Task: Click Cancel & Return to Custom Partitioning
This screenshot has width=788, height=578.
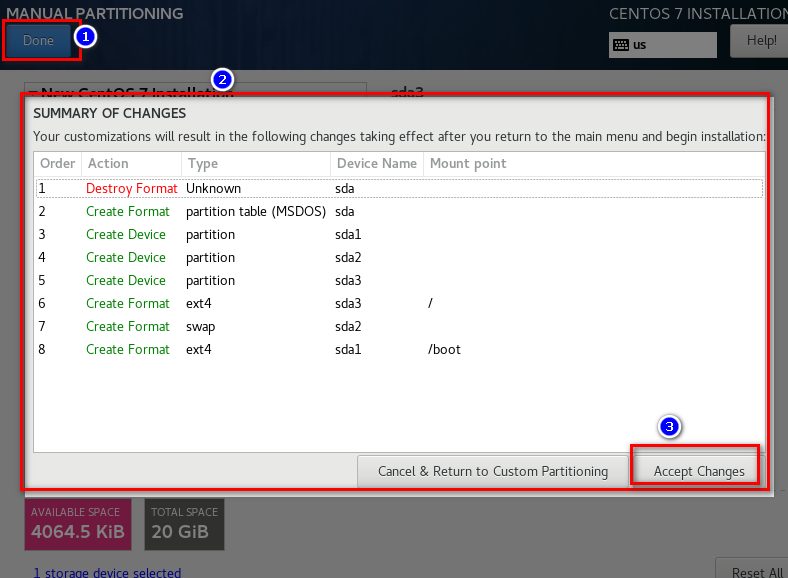Action: pos(493,471)
